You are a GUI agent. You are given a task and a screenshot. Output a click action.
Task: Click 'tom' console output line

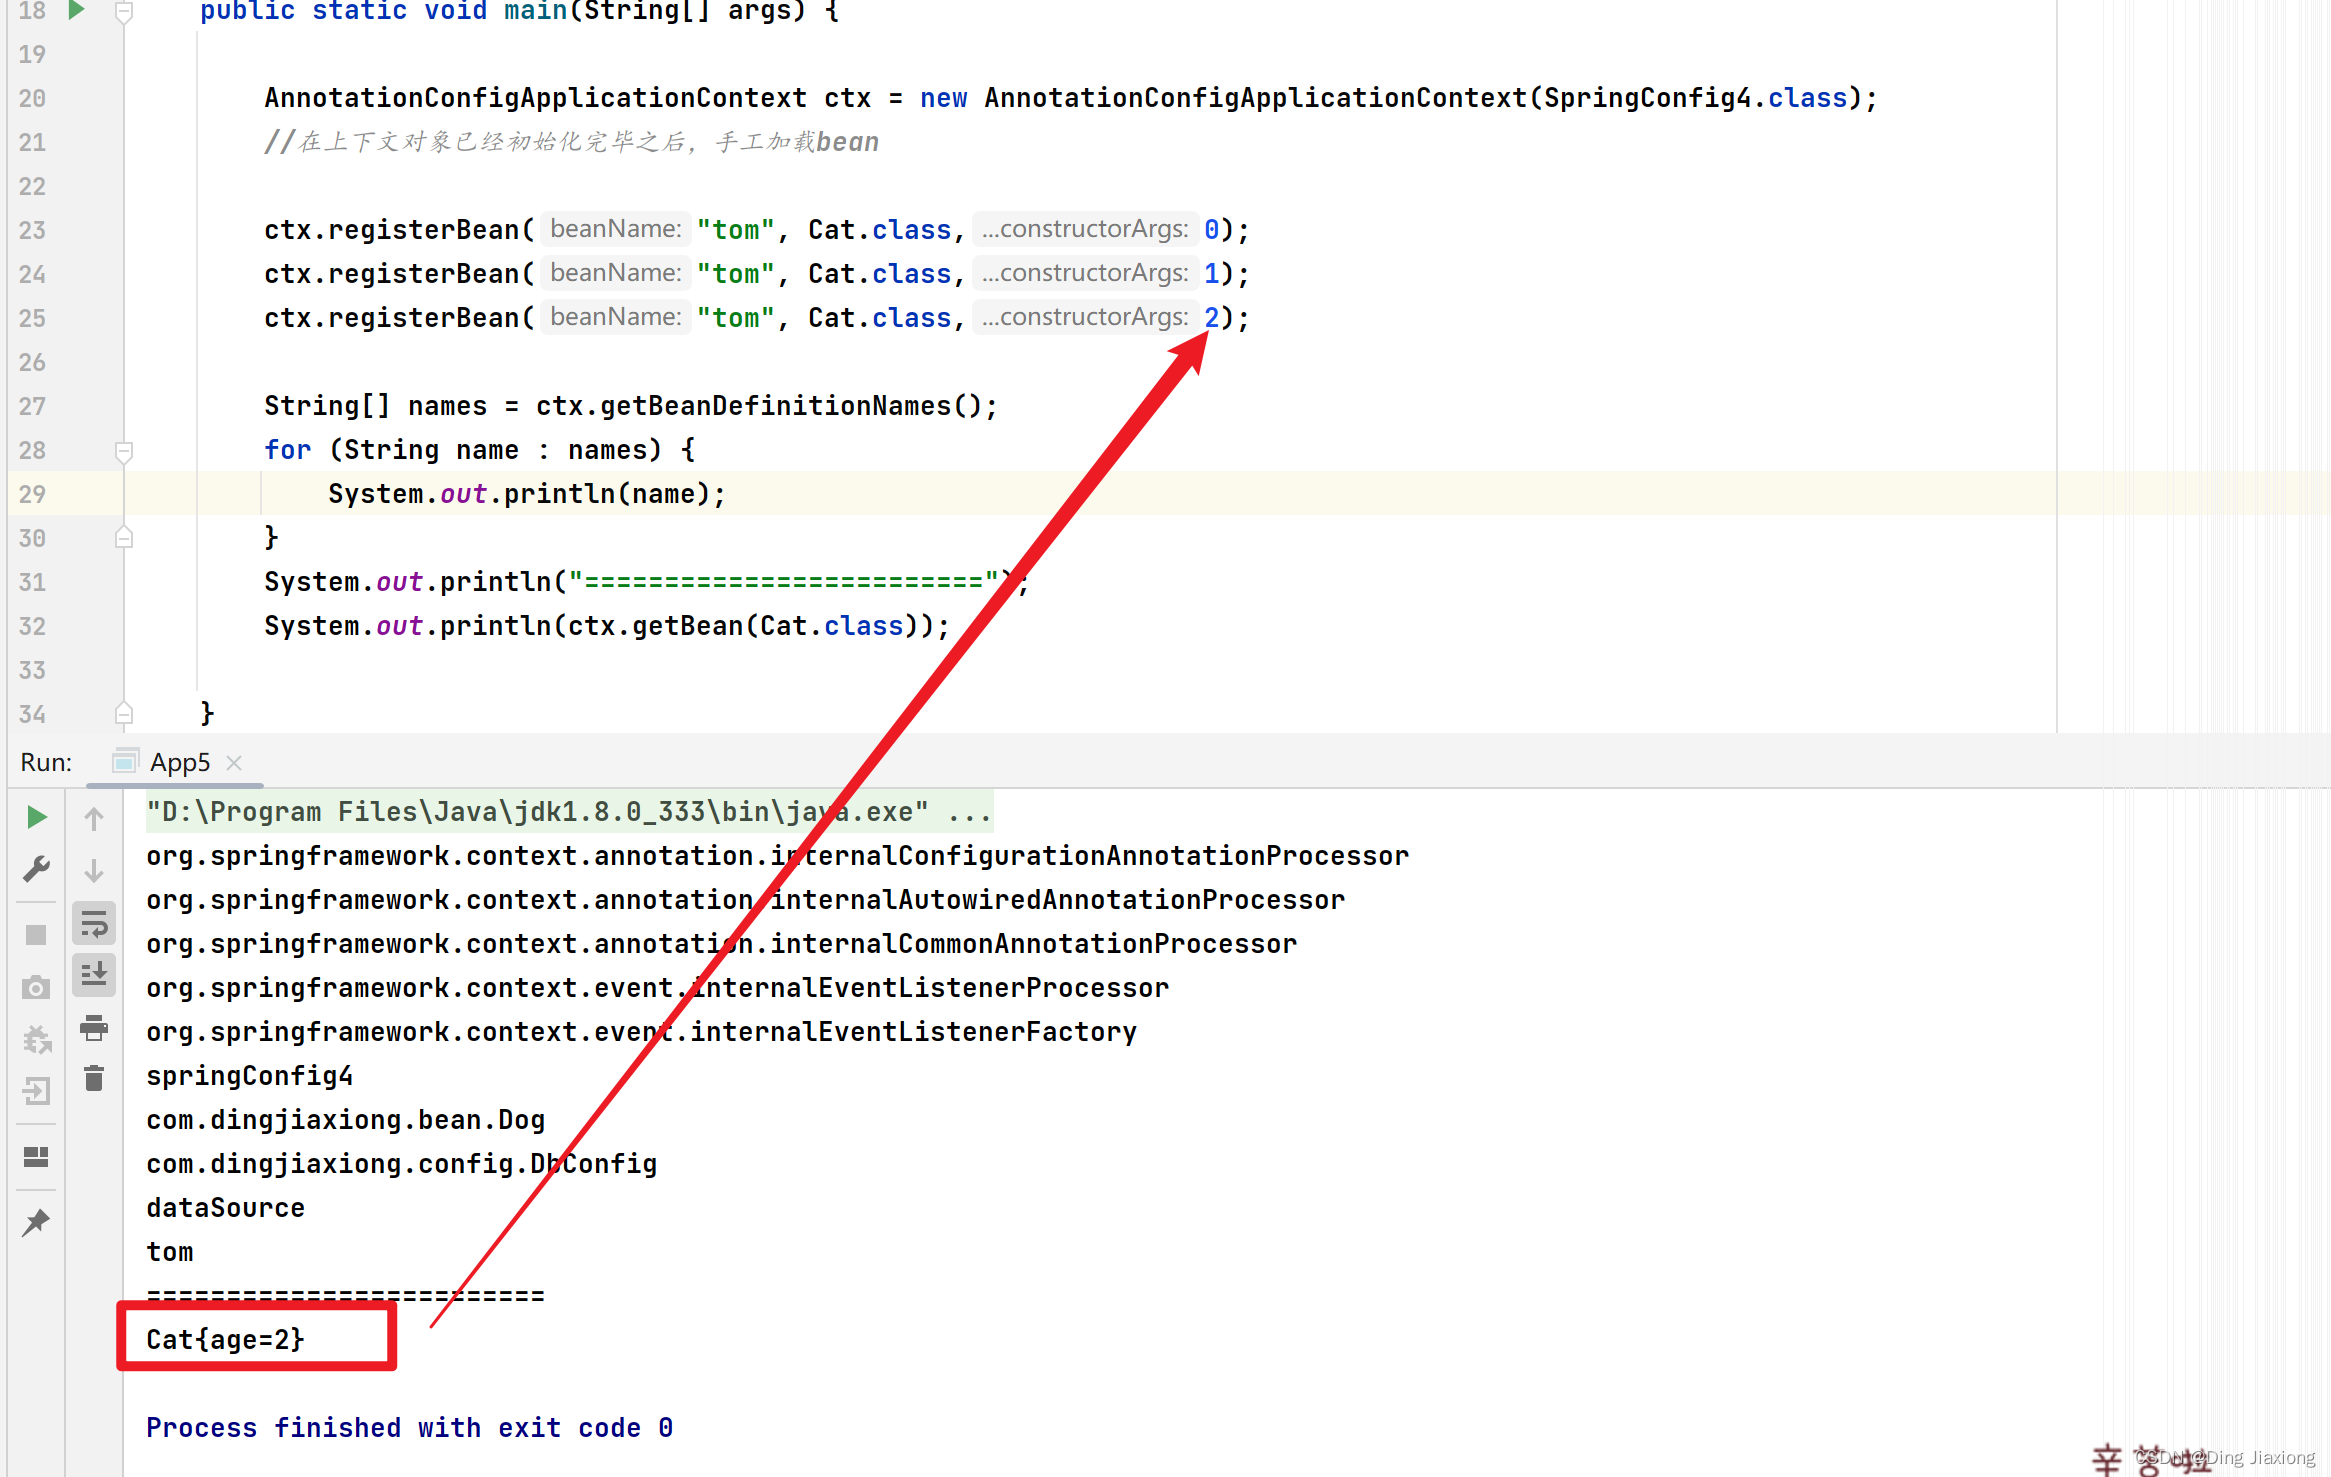[x=170, y=1252]
